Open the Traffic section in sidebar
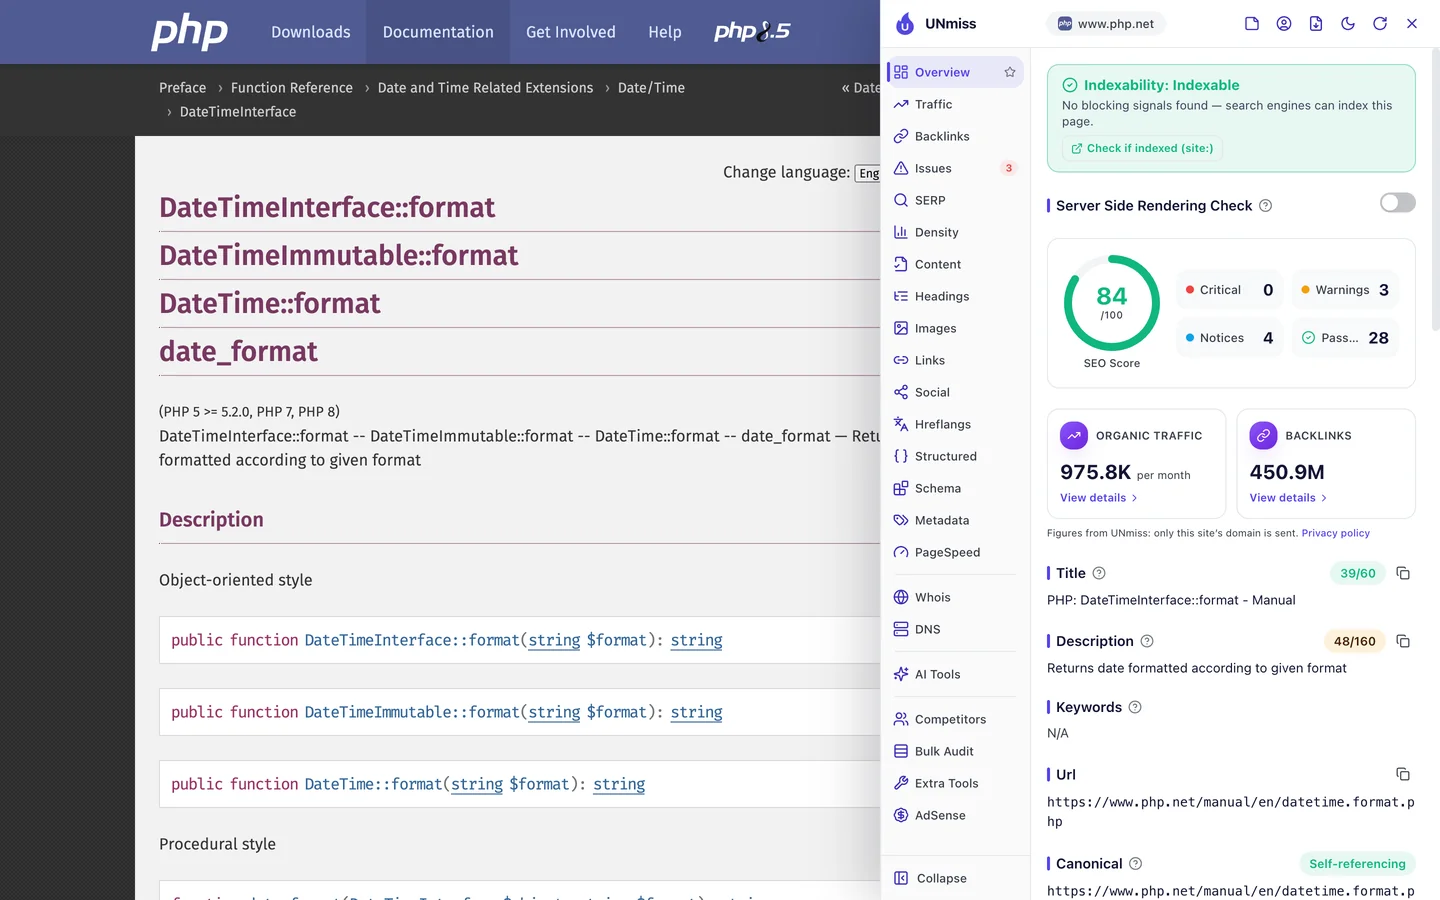 click(955, 104)
